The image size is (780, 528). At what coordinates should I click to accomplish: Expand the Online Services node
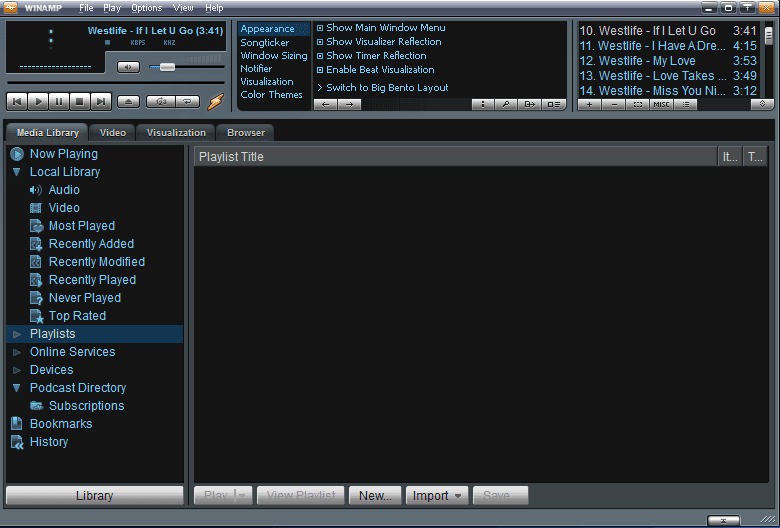tap(17, 352)
